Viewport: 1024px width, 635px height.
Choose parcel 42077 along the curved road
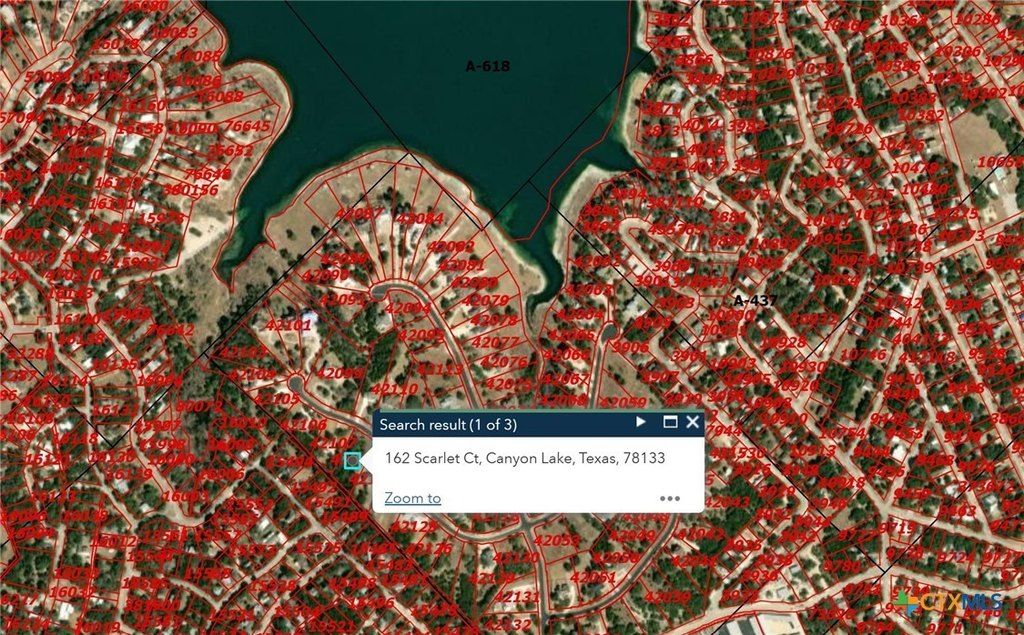click(x=494, y=342)
